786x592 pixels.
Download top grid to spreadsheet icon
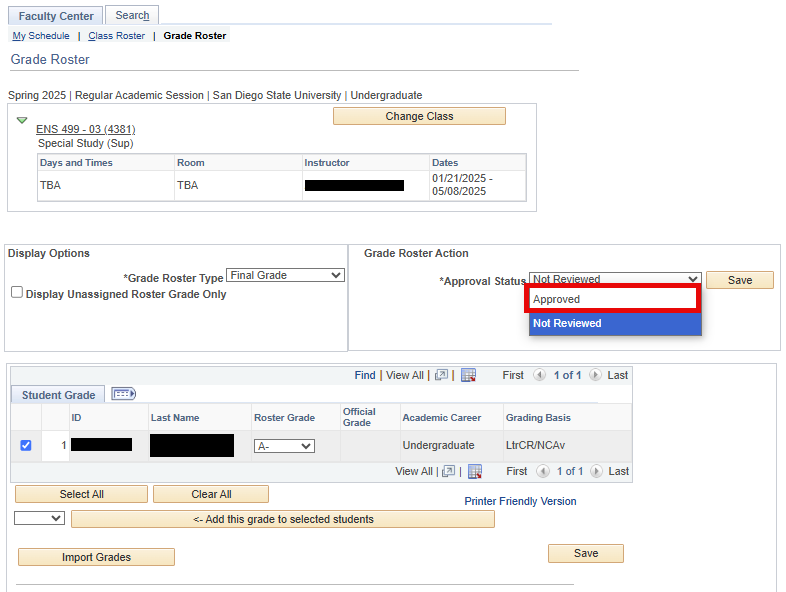(x=468, y=375)
